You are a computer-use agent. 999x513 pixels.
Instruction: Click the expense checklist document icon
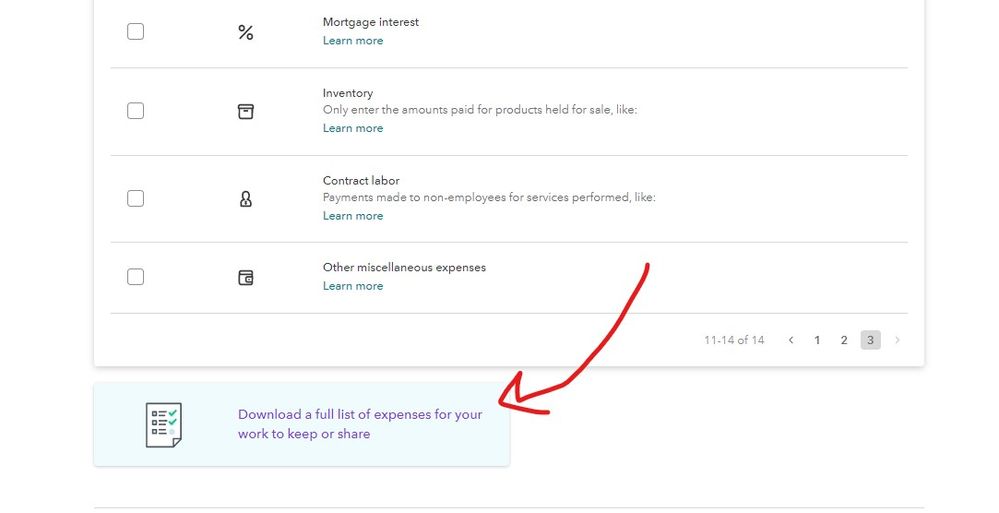click(x=164, y=424)
